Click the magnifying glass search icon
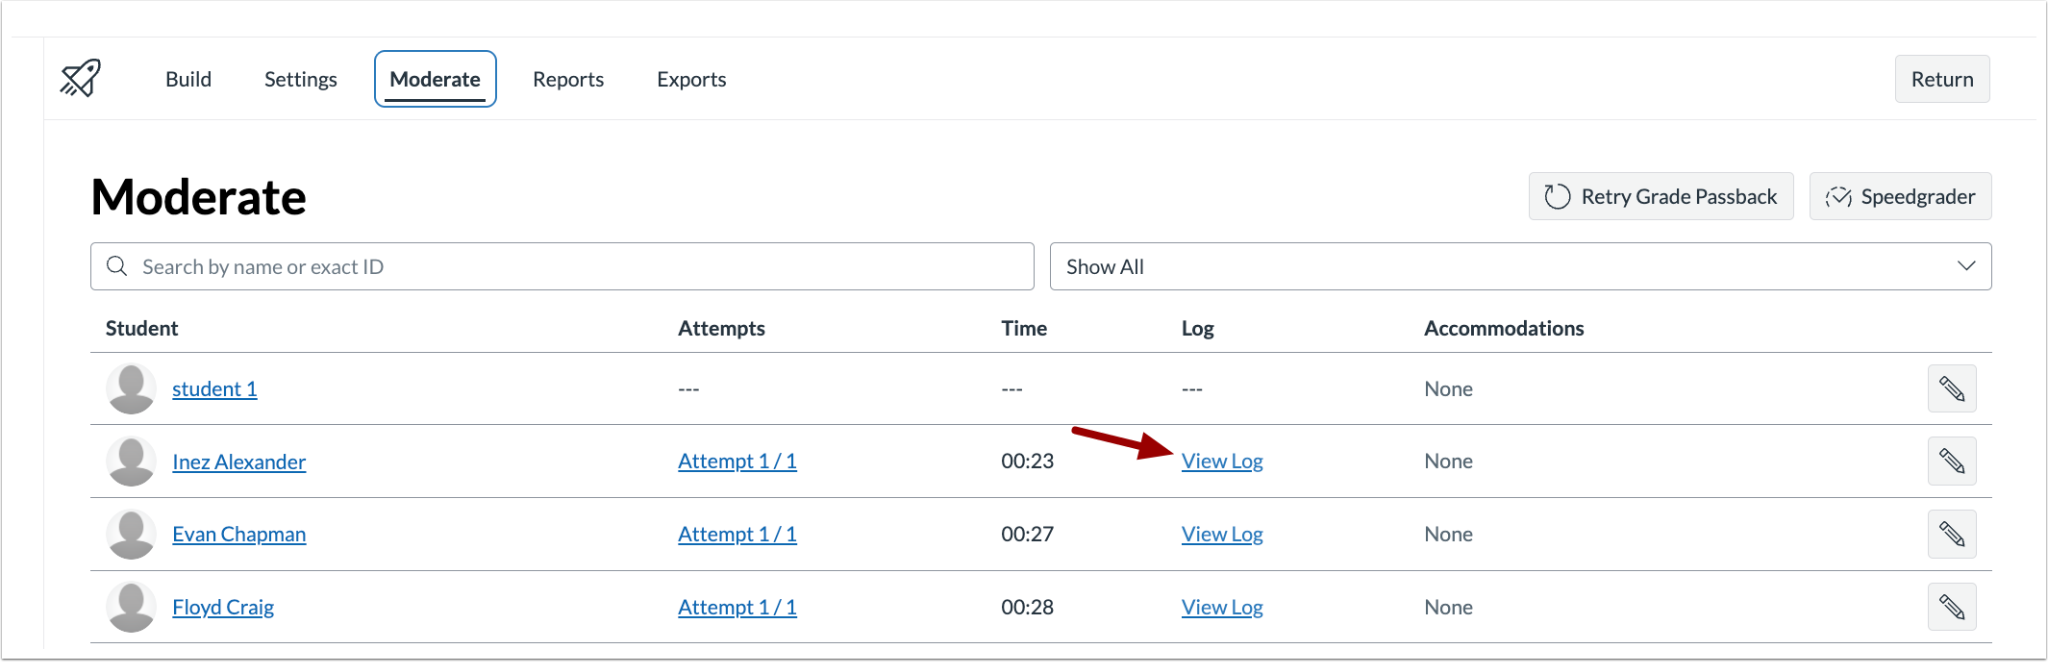 click(x=117, y=266)
